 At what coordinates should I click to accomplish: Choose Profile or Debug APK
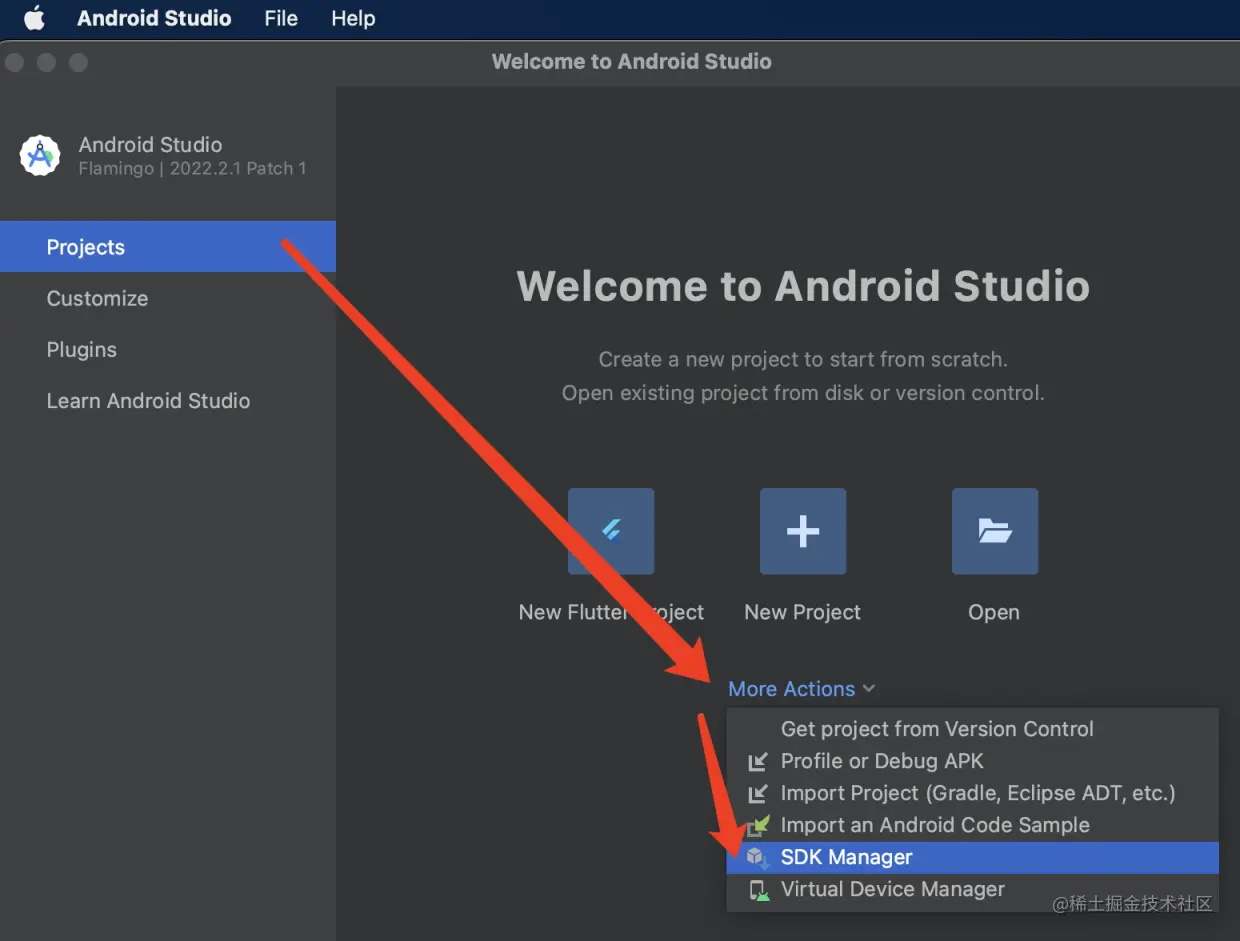(x=972, y=761)
